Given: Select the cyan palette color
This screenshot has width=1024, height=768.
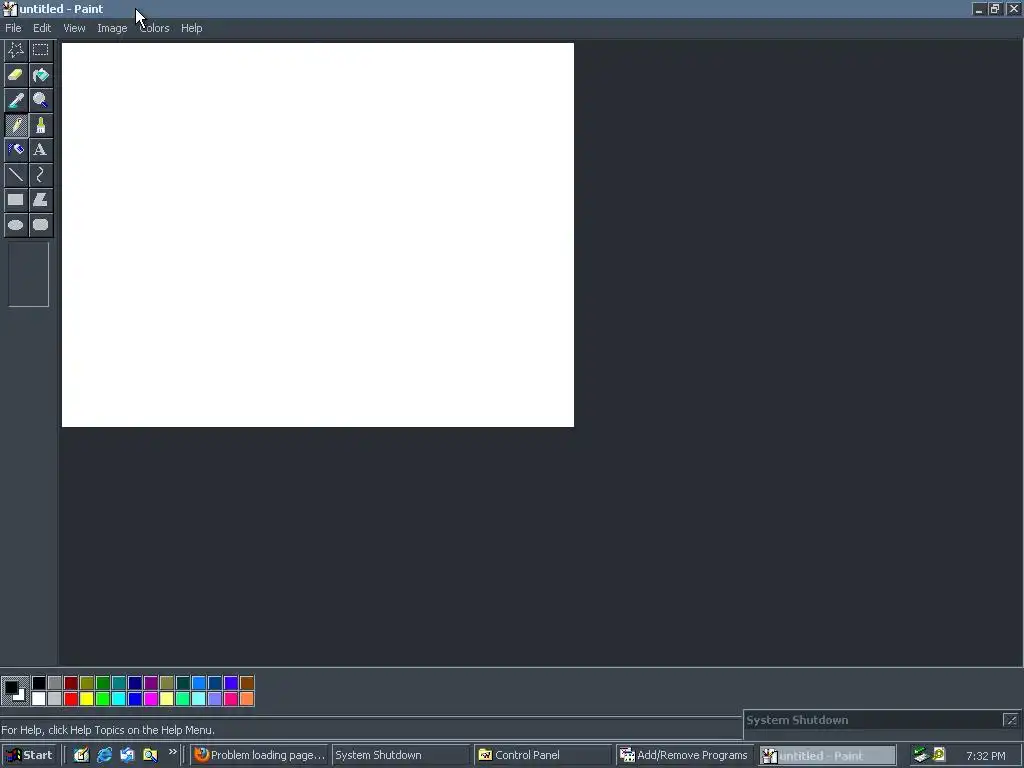Looking at the screenshot, I should (119, 699).
